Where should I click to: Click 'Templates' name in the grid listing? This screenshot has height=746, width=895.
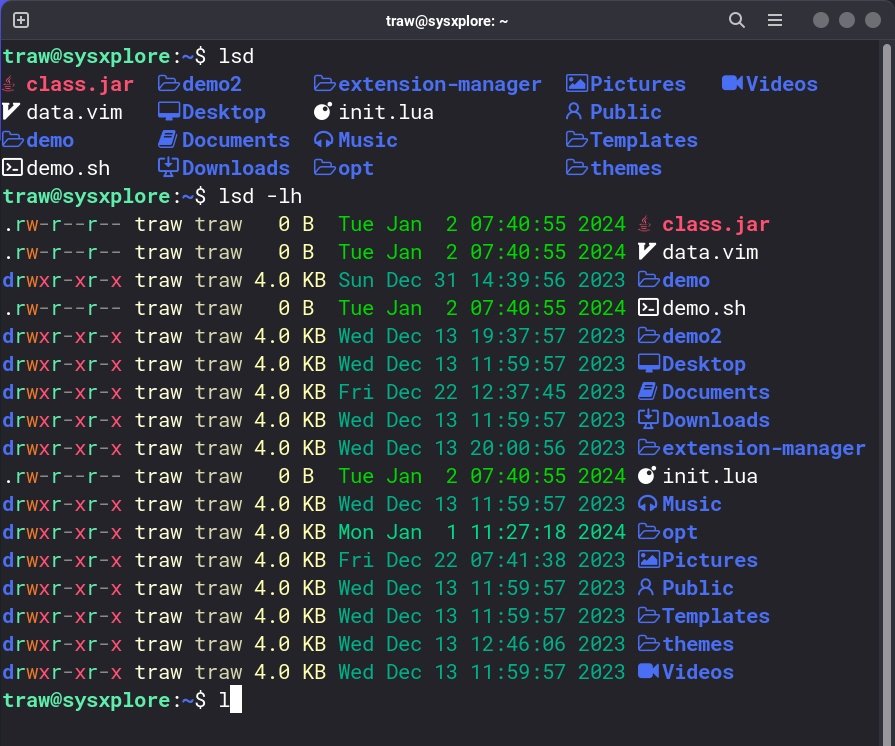pos(643,140)
